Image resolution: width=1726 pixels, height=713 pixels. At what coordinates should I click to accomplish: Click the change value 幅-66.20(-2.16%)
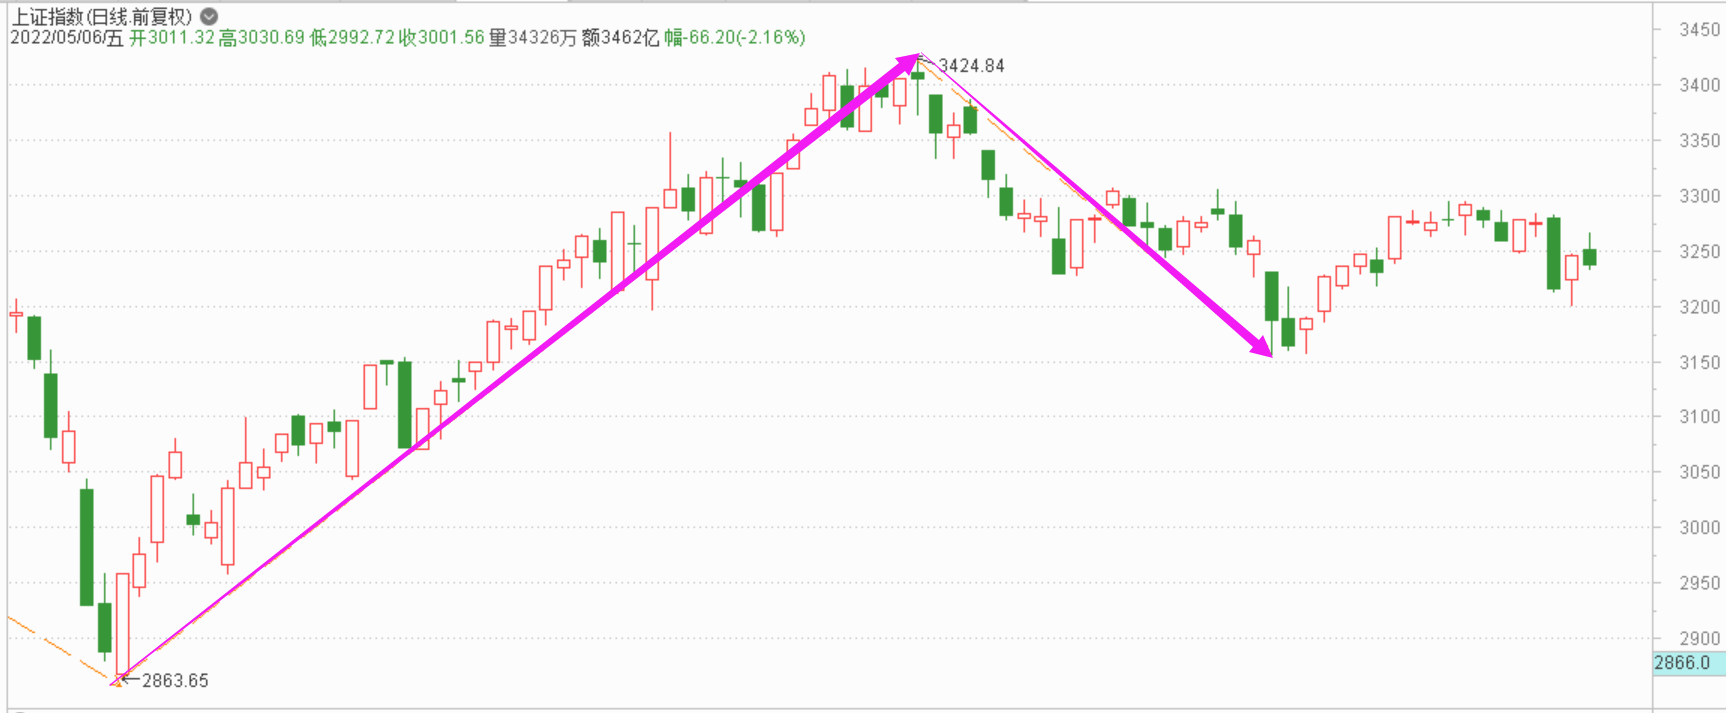coord(735,38)
